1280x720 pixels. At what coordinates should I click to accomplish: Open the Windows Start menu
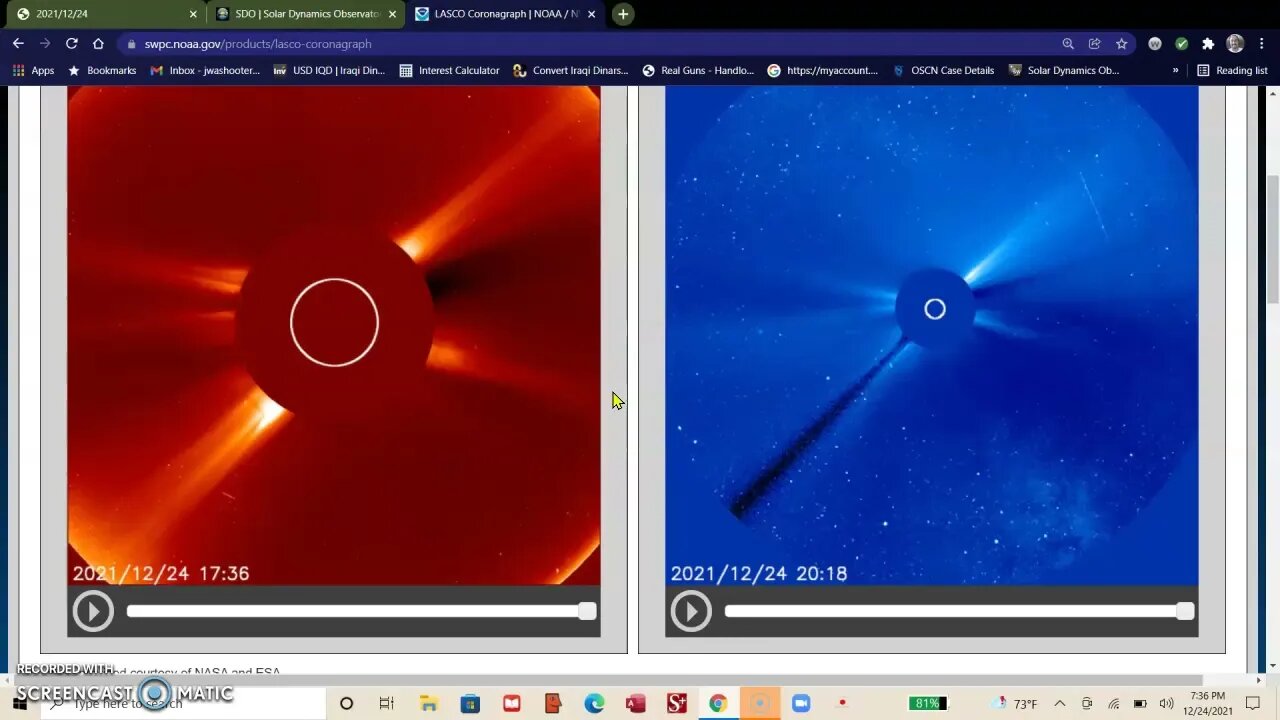(x=19, y=703)
